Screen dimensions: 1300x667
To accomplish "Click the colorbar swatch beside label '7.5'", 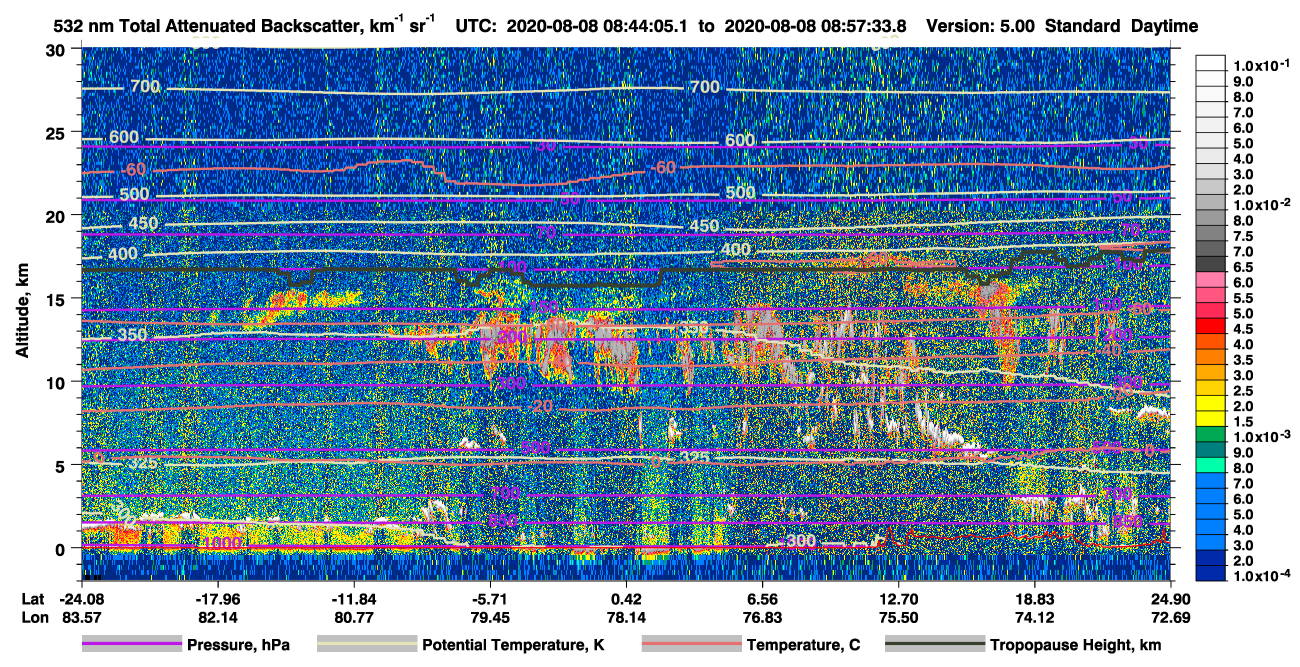I will [x=1211, y=234].
